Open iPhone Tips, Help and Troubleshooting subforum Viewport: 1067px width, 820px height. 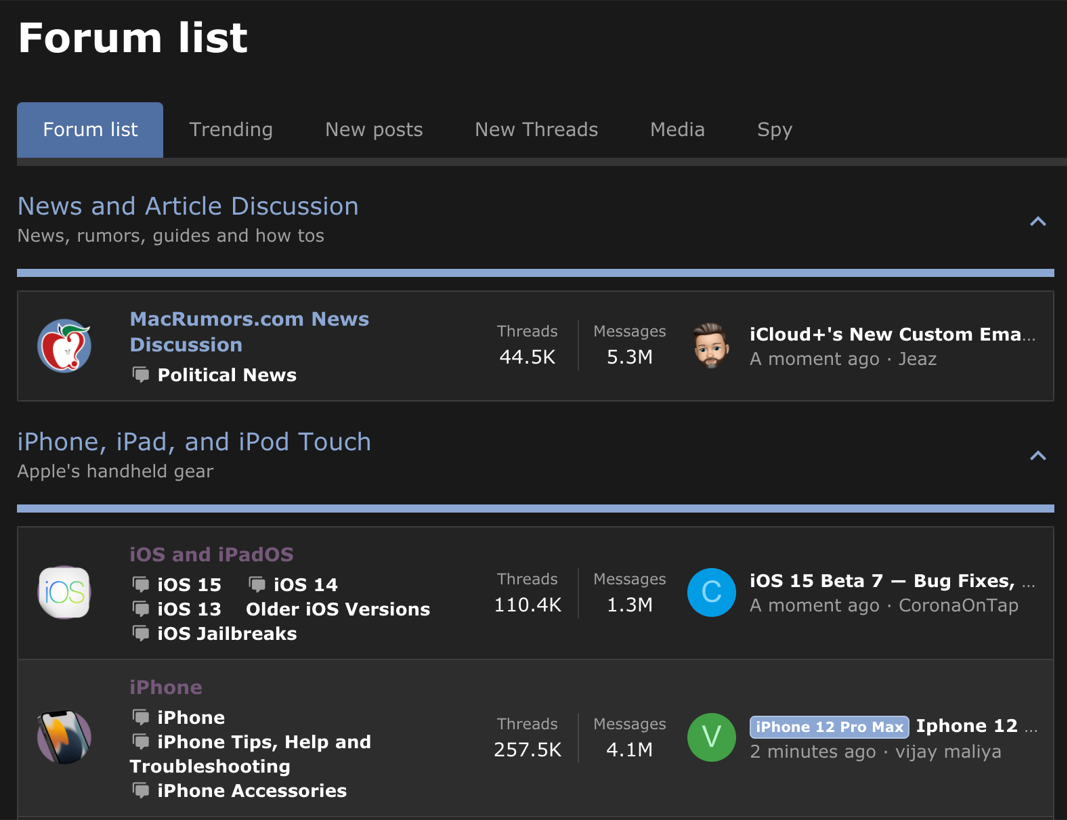click(250, 754)
